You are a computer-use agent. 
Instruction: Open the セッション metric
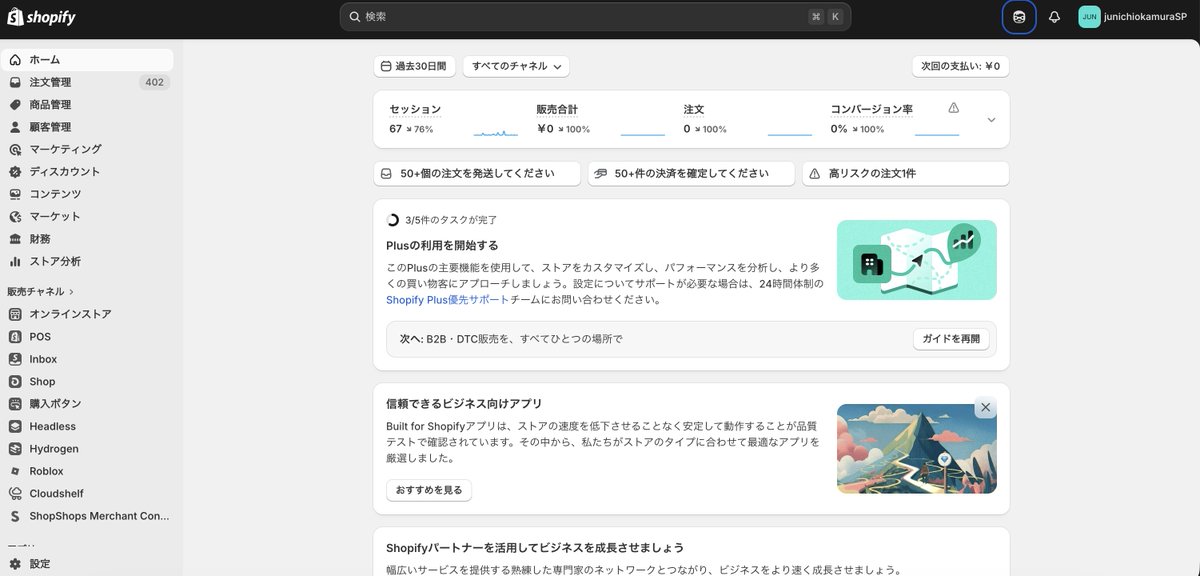coord(415,109)
